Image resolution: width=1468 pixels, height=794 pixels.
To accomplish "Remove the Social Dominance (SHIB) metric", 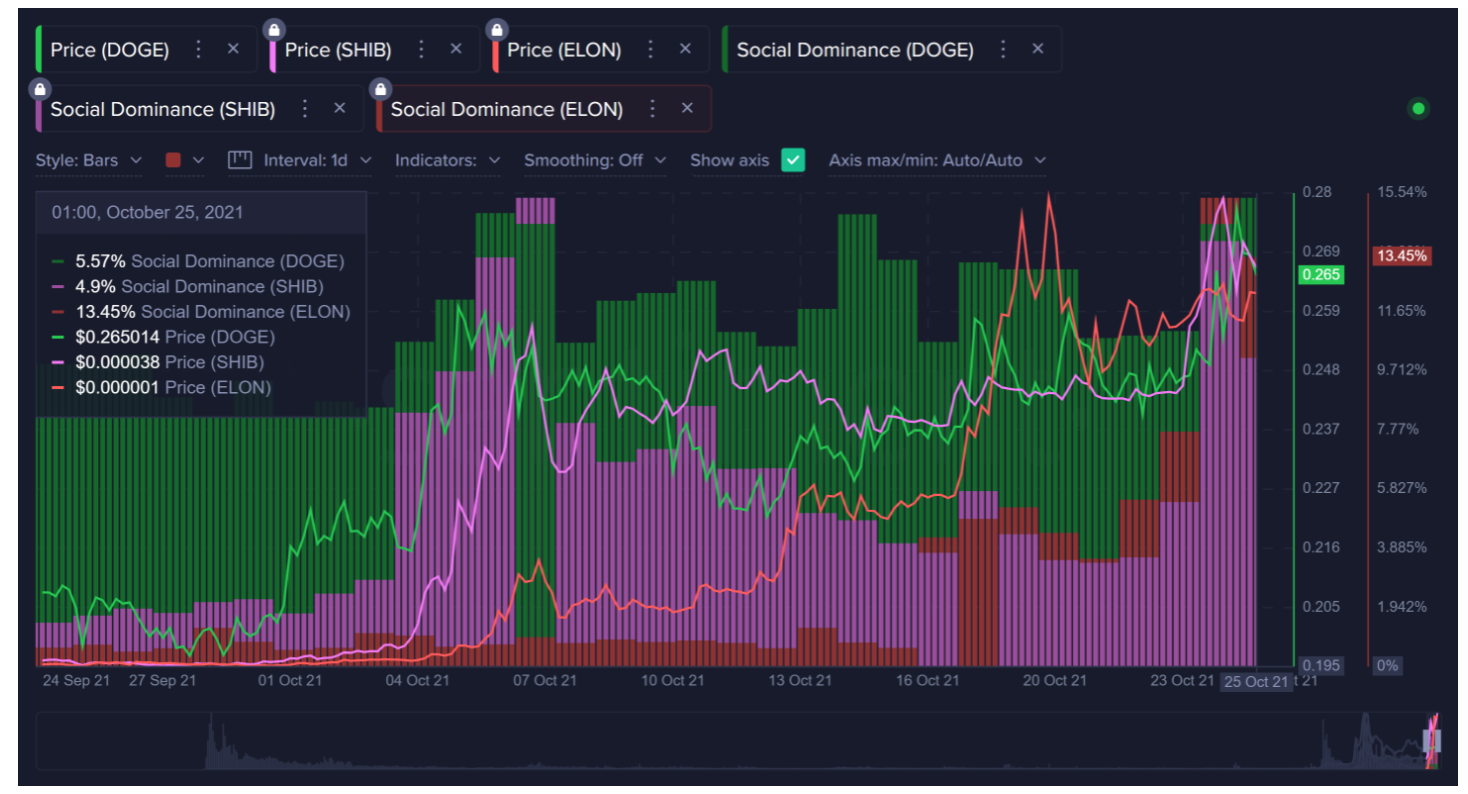I will point(340,108).
